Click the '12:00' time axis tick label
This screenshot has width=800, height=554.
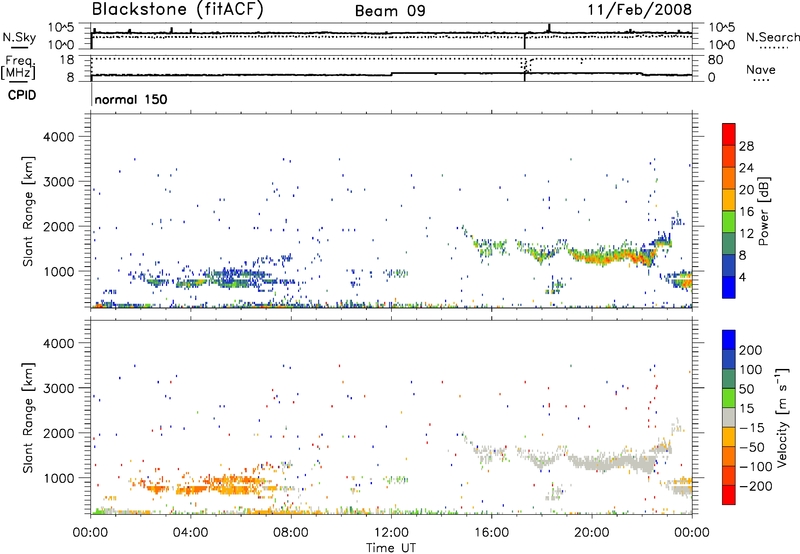pyautogui.click(x=391, y=533)
